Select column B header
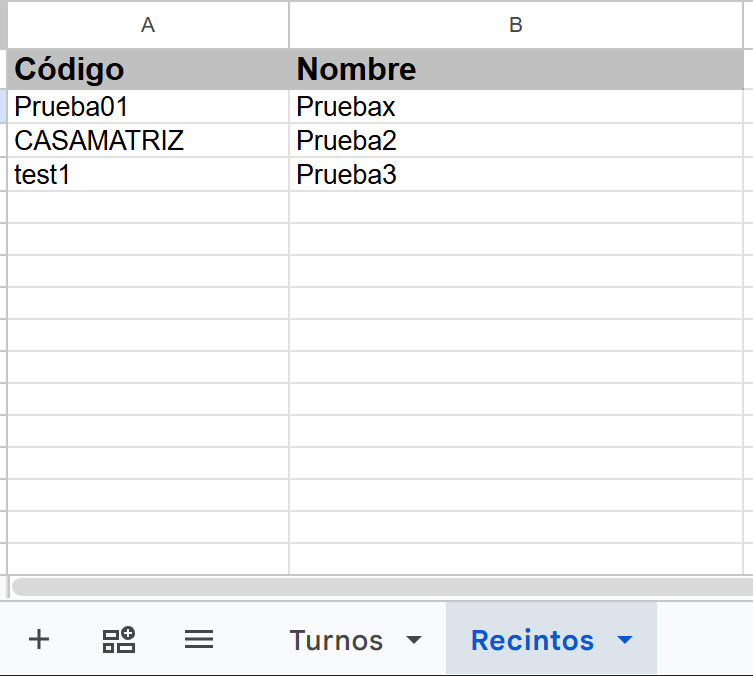Image resolution: width=753 pixels, height=676 pixels. 516,24
